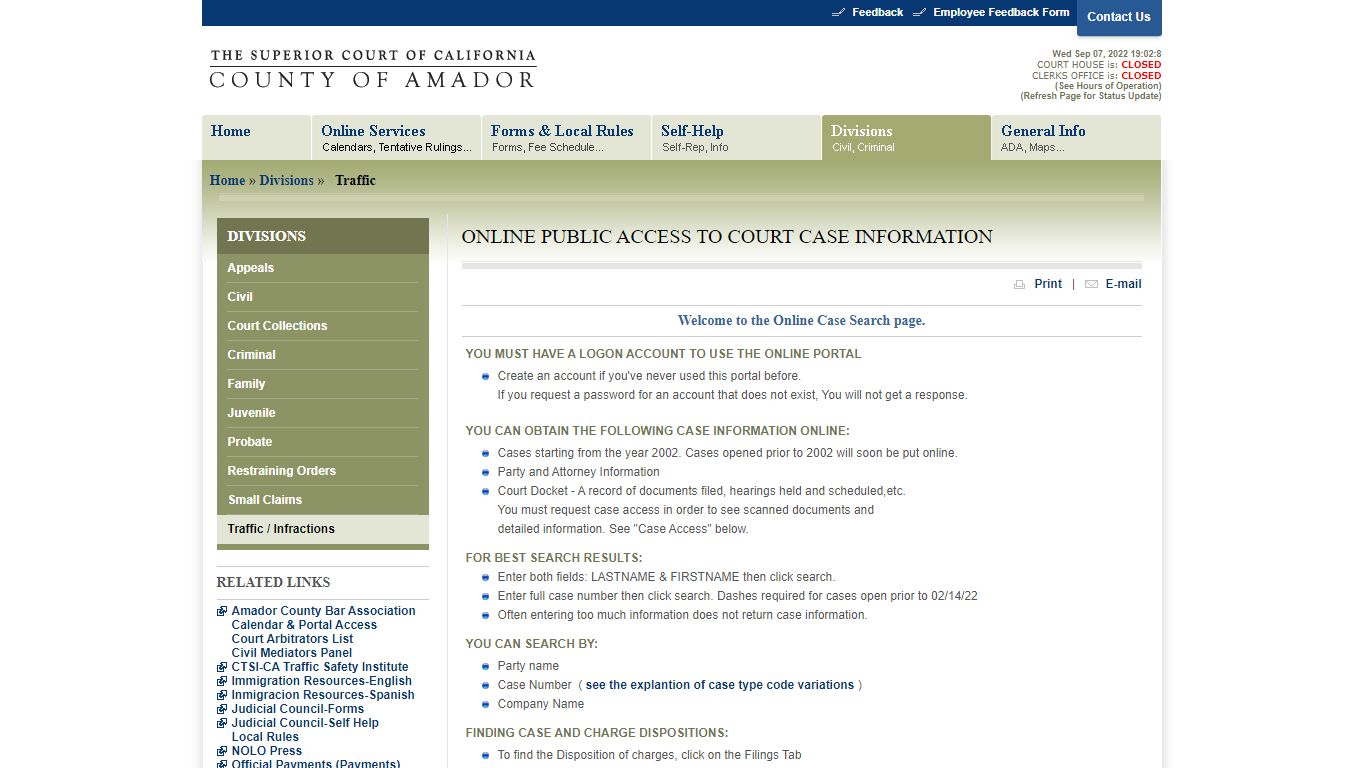Open Judicial Council-Self Help link
The image size is (1366, 768).
pos(305,723)
